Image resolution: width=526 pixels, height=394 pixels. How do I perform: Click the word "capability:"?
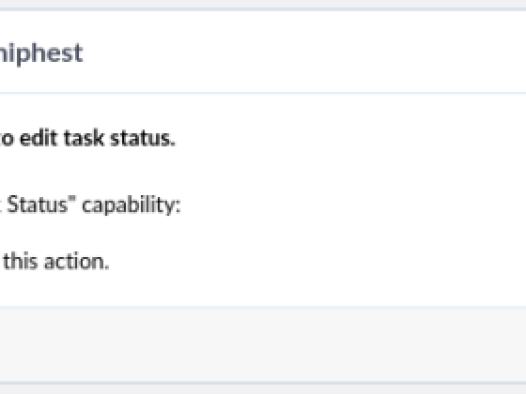coord(131,205)
